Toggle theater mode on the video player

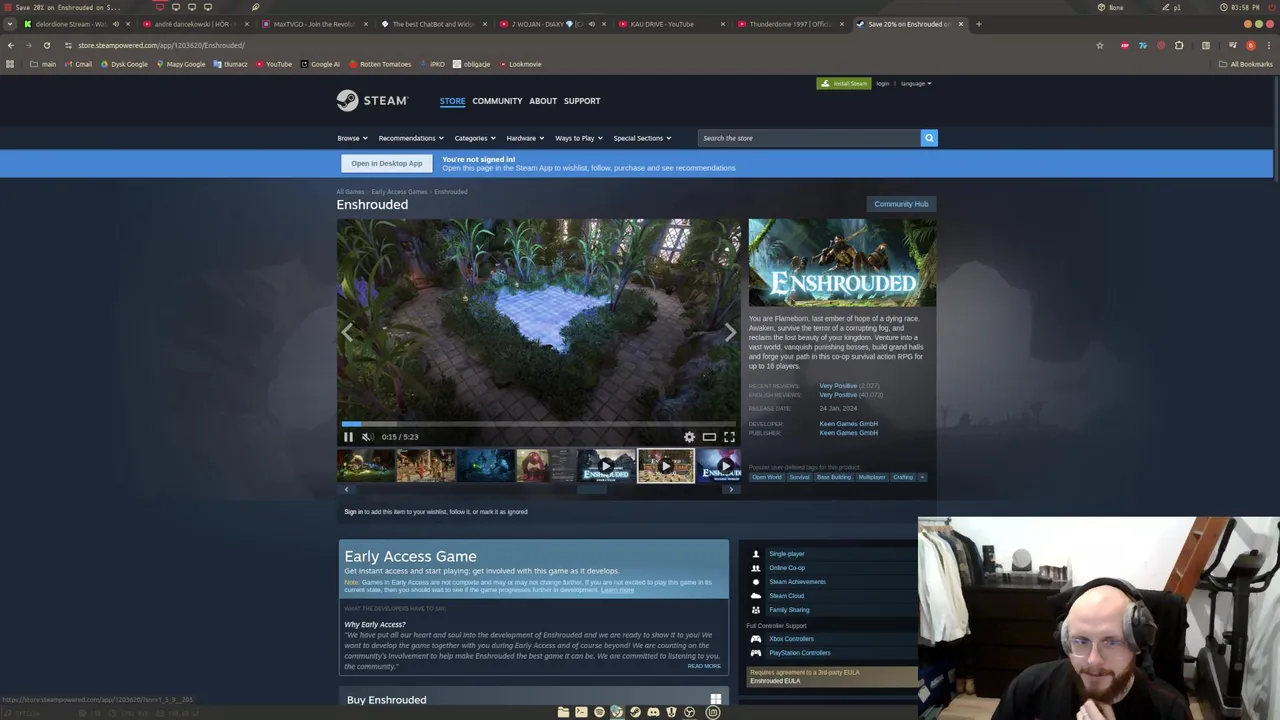(x=709, y=437)
